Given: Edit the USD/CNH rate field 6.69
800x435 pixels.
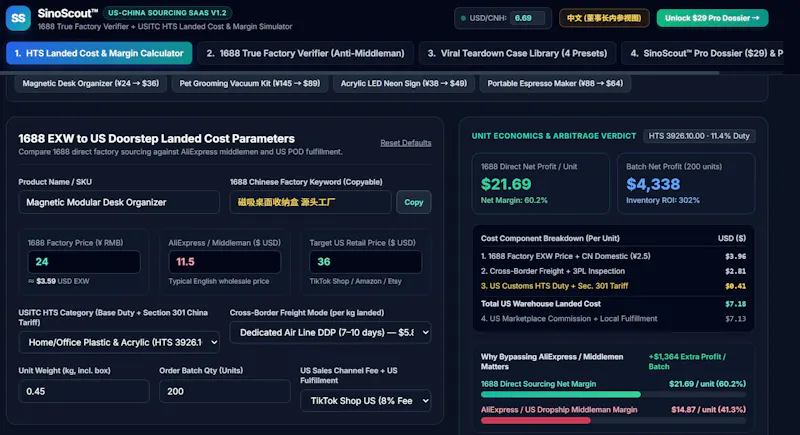Looking at the screenshot, I should [x=527, y=18].
